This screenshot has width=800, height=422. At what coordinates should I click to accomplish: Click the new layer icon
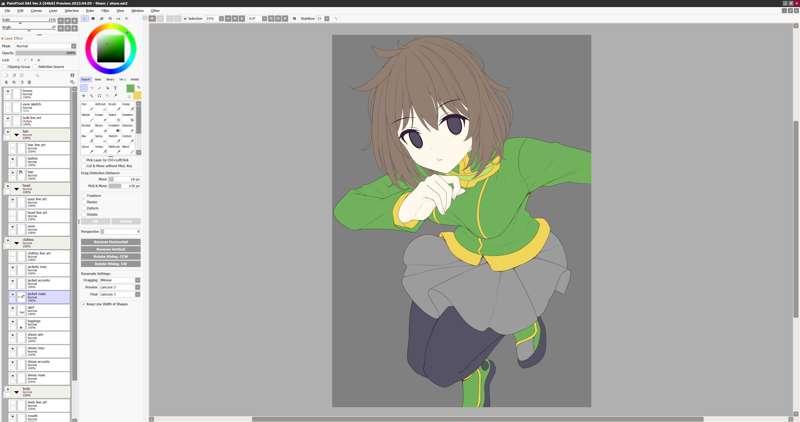click(x=6, y=75)
